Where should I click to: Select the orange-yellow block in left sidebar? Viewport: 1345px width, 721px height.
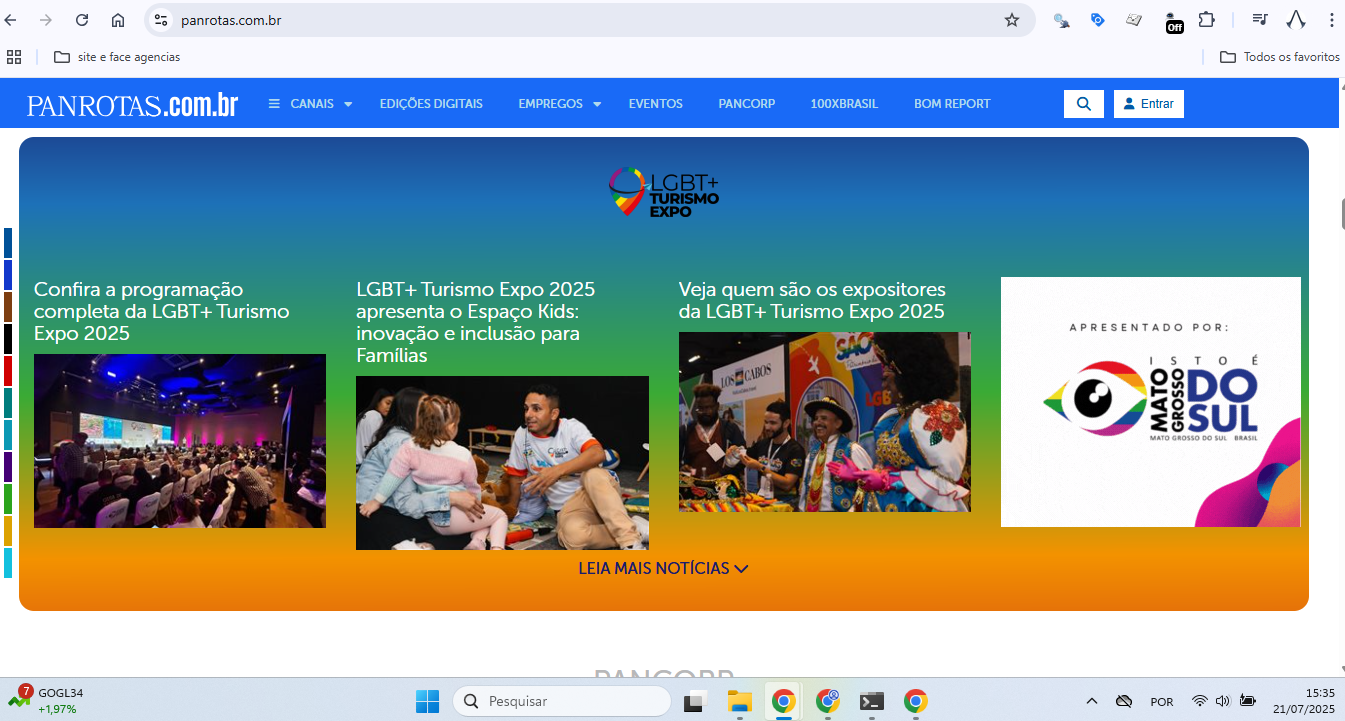point(8,531)
